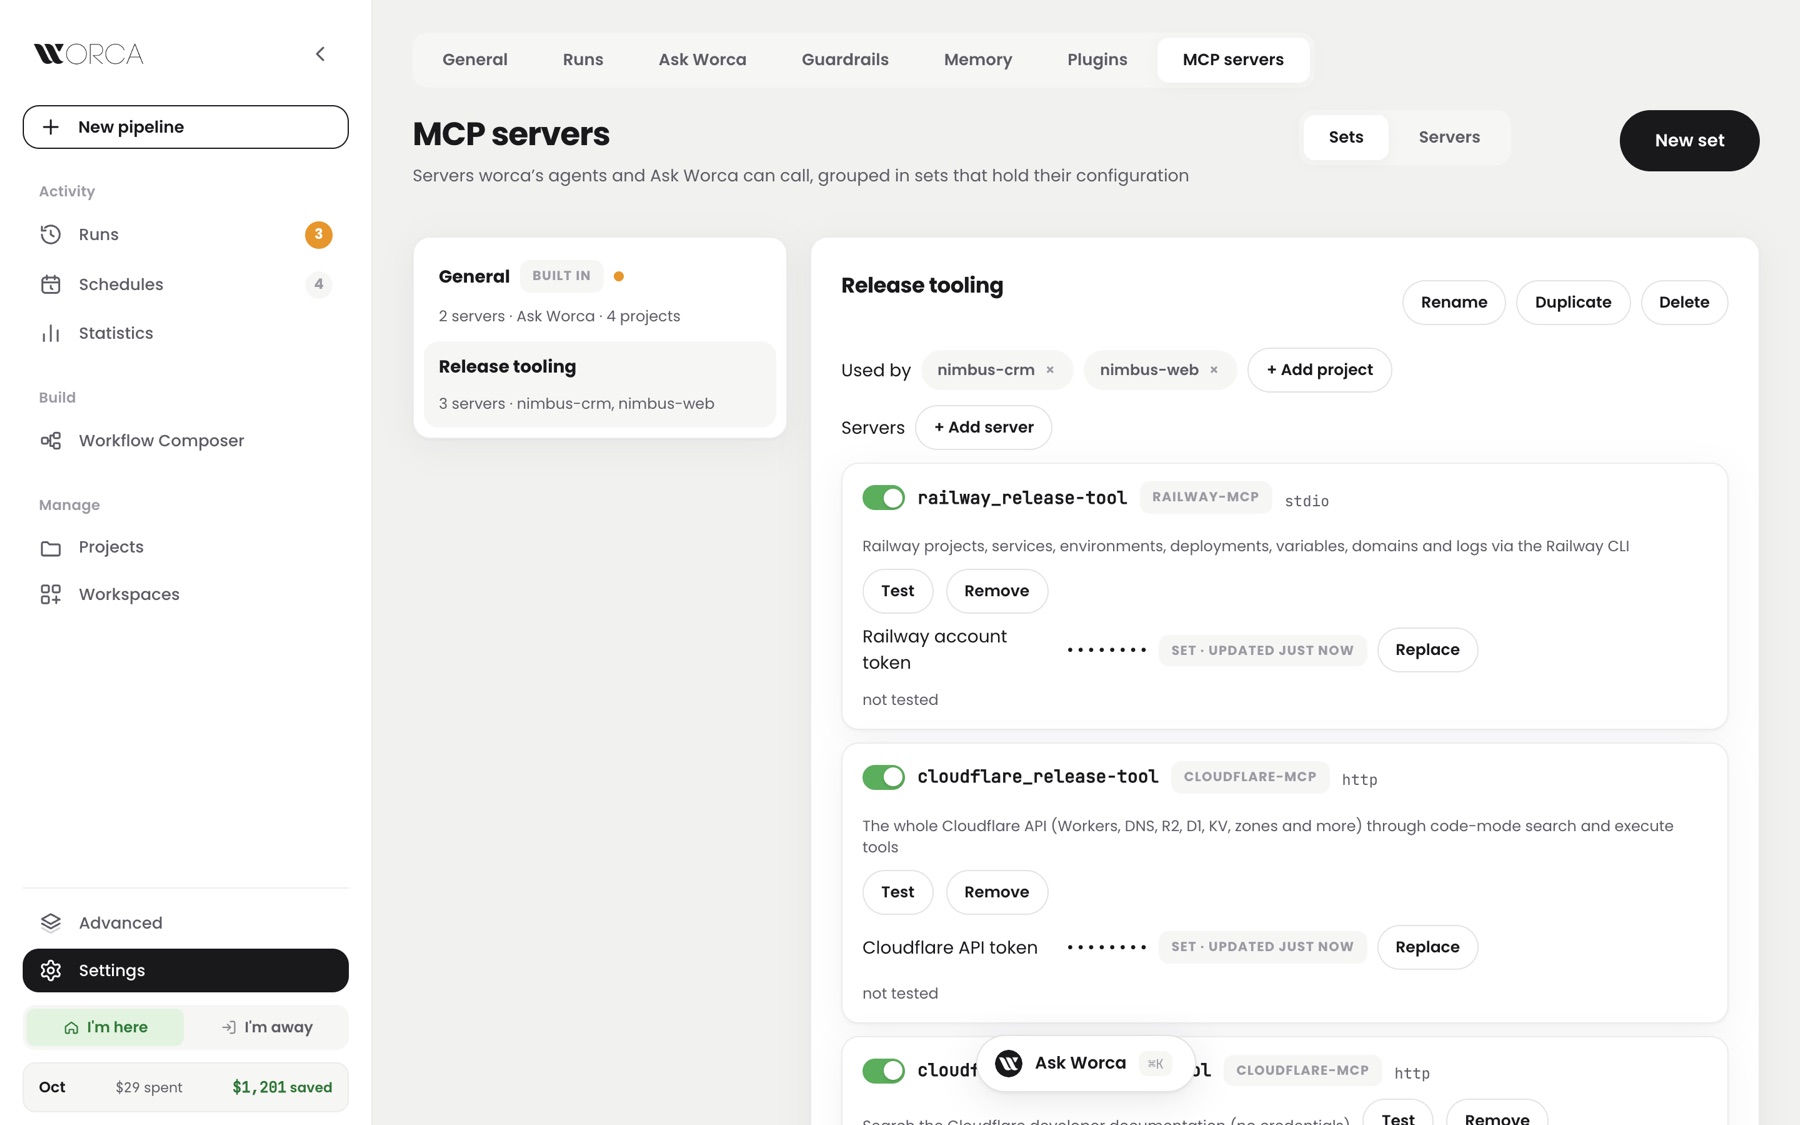Replace the Railway account token

(x=1427, y=650)
